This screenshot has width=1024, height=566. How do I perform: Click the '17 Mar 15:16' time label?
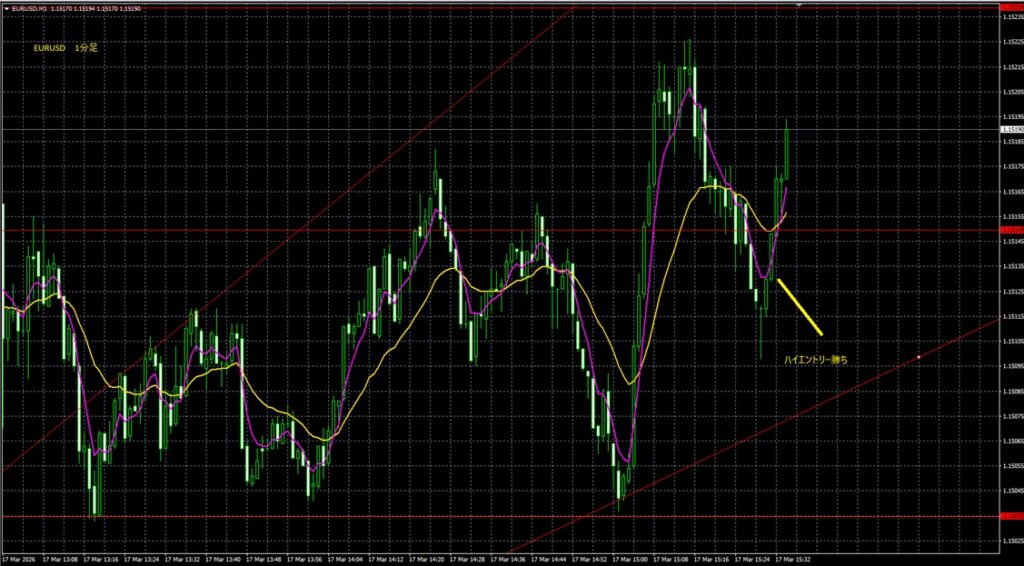[714, 559]
